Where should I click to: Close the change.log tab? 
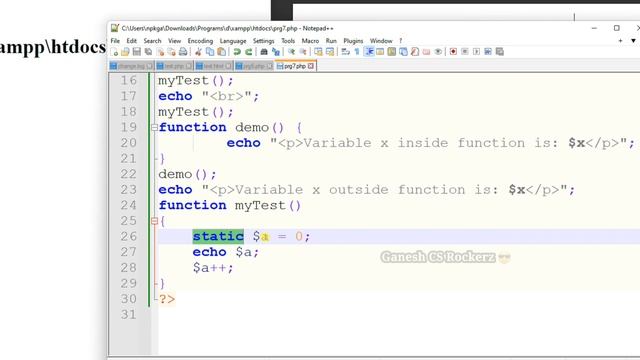click(x=149, y=66)
